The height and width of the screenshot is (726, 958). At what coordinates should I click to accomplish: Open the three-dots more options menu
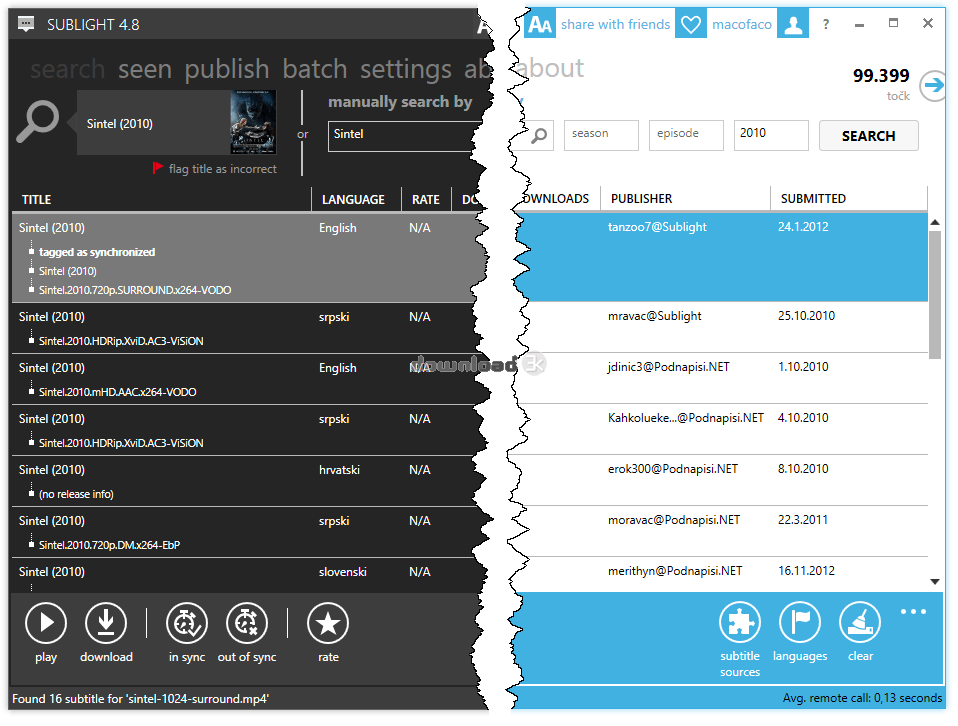pyautogui.click(x=913, y=612)
